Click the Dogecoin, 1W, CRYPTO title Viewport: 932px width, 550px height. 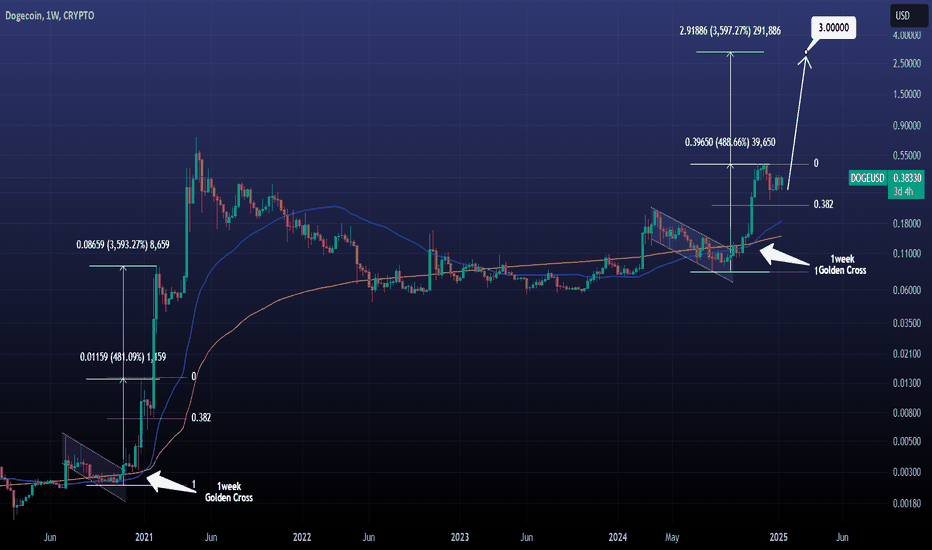49,15
